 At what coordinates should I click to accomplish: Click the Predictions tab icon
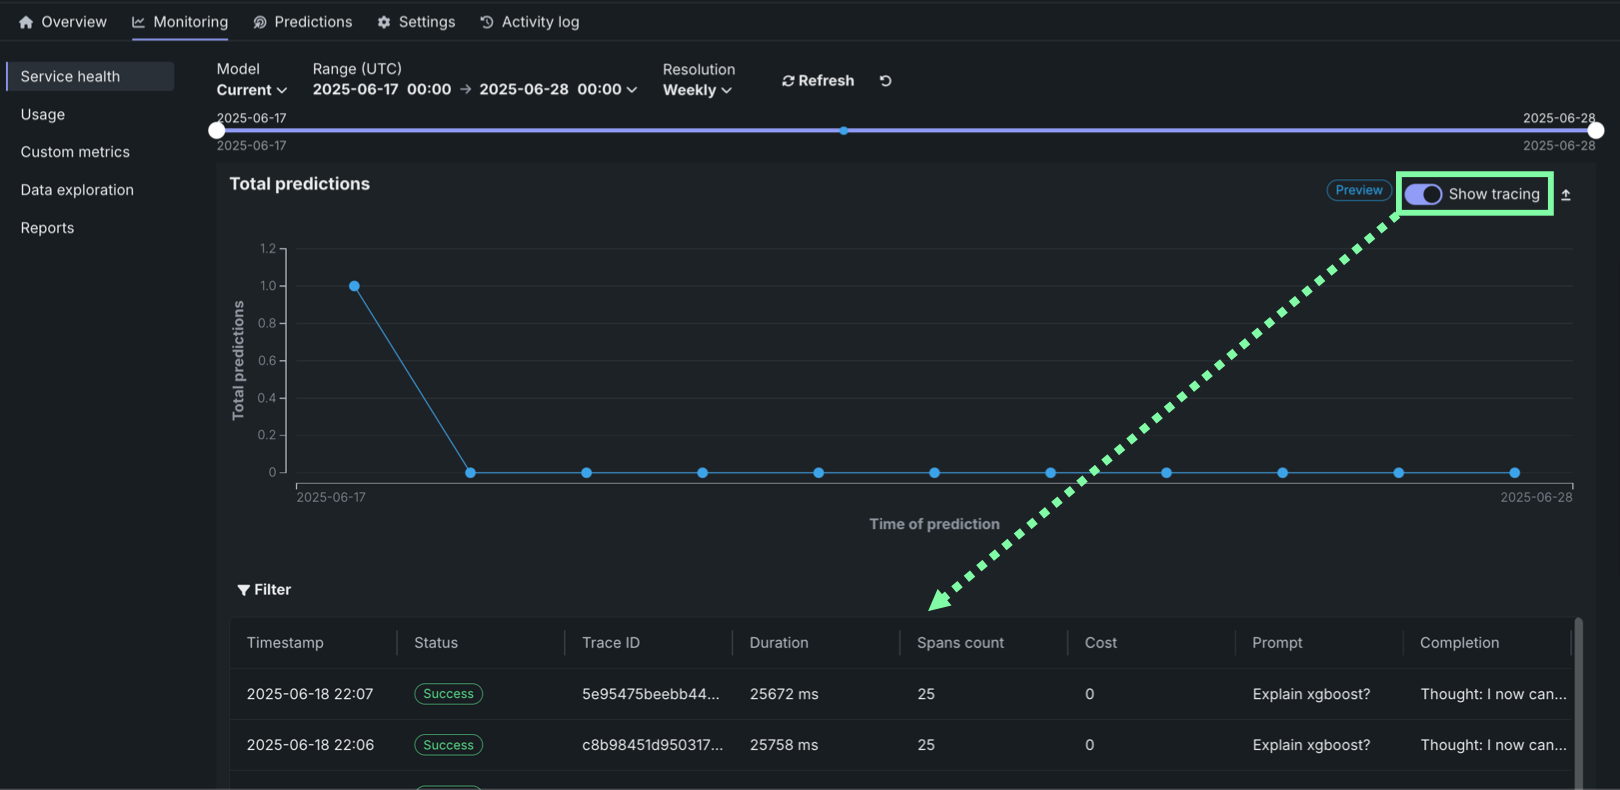(x=260, y=22)
